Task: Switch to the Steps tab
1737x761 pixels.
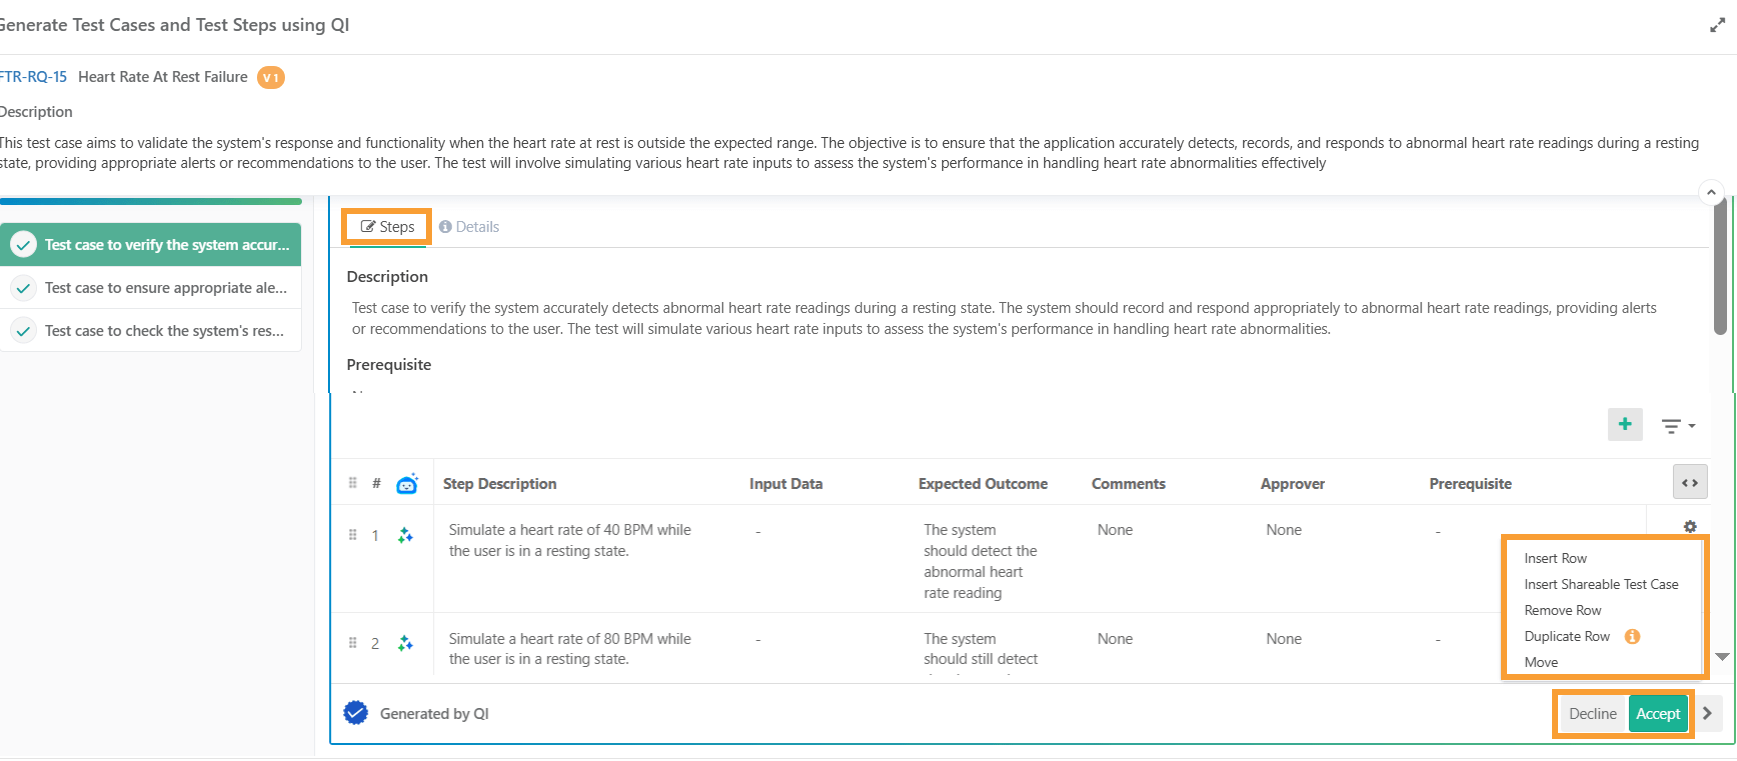Action: [387, 227]
